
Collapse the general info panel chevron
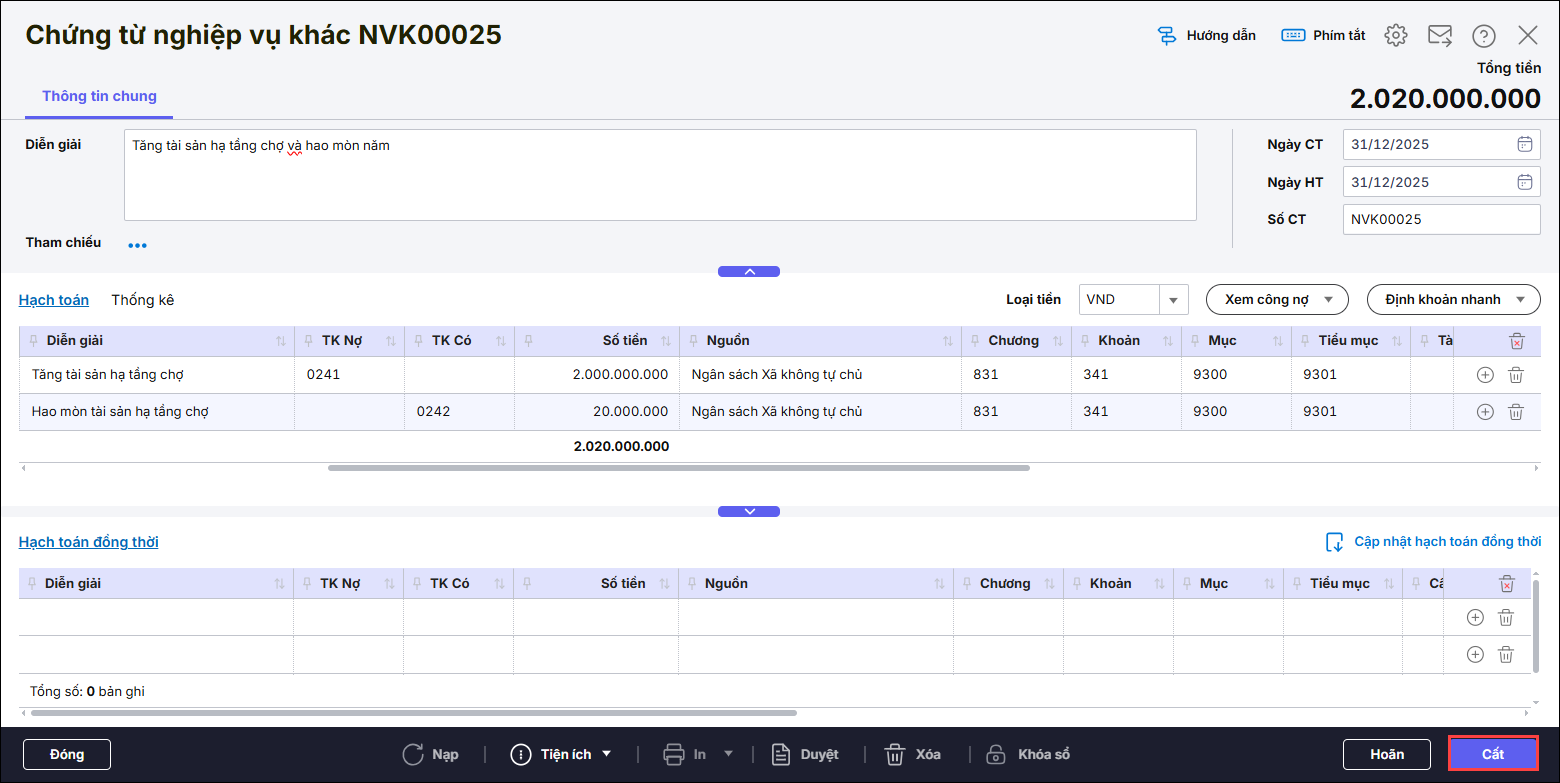pyautogui.click(x=748, y=271)
